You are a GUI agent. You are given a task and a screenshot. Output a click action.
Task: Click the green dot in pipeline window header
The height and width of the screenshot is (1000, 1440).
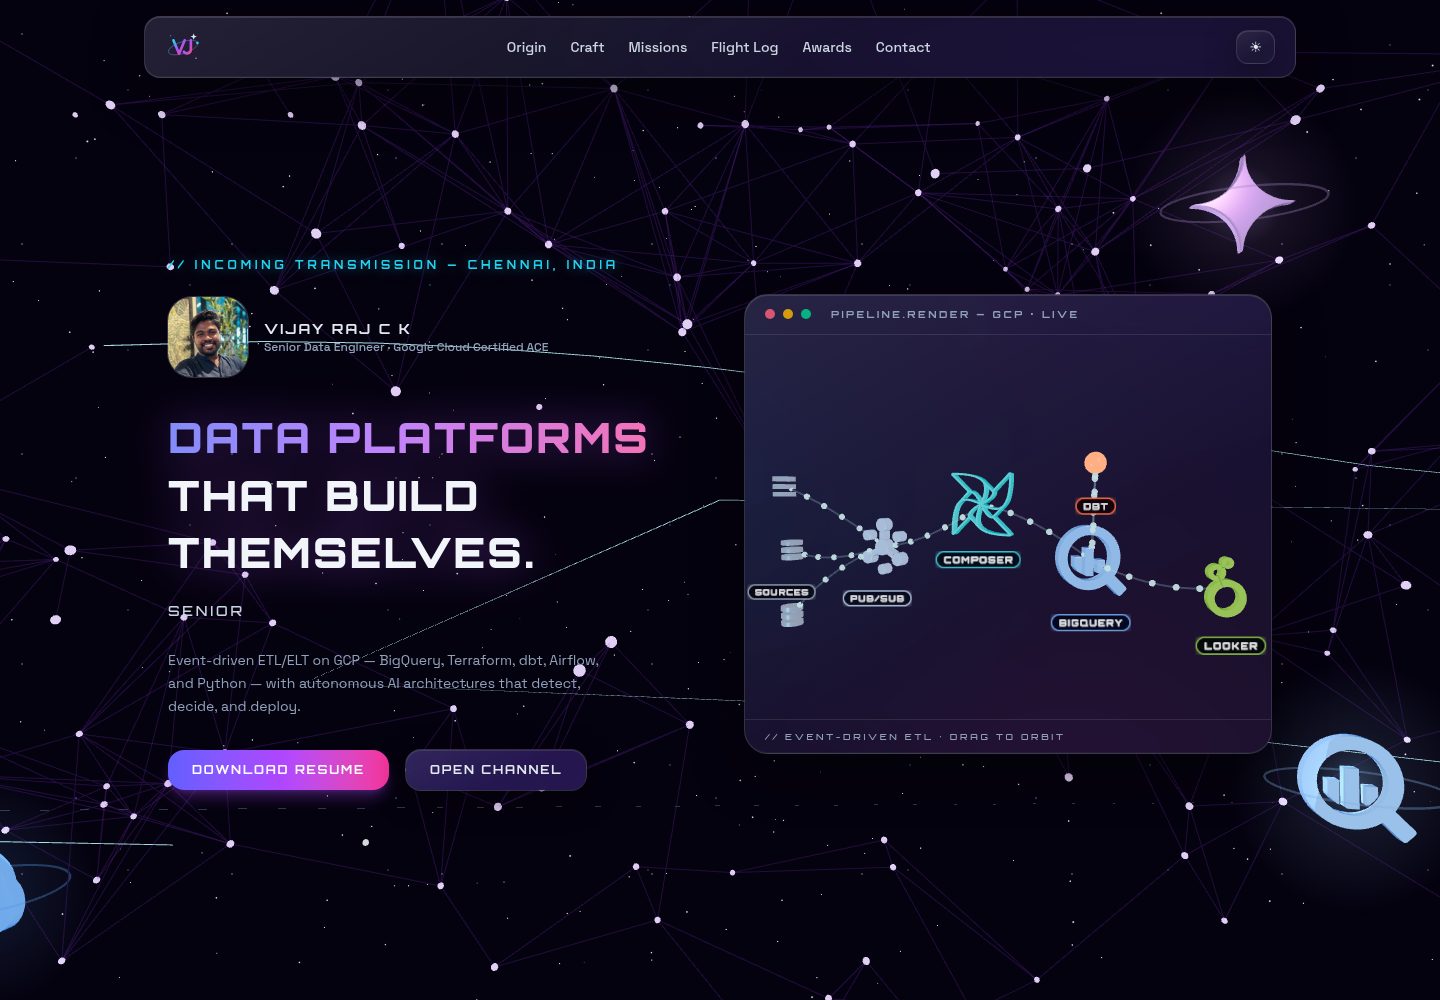point(806,314)
